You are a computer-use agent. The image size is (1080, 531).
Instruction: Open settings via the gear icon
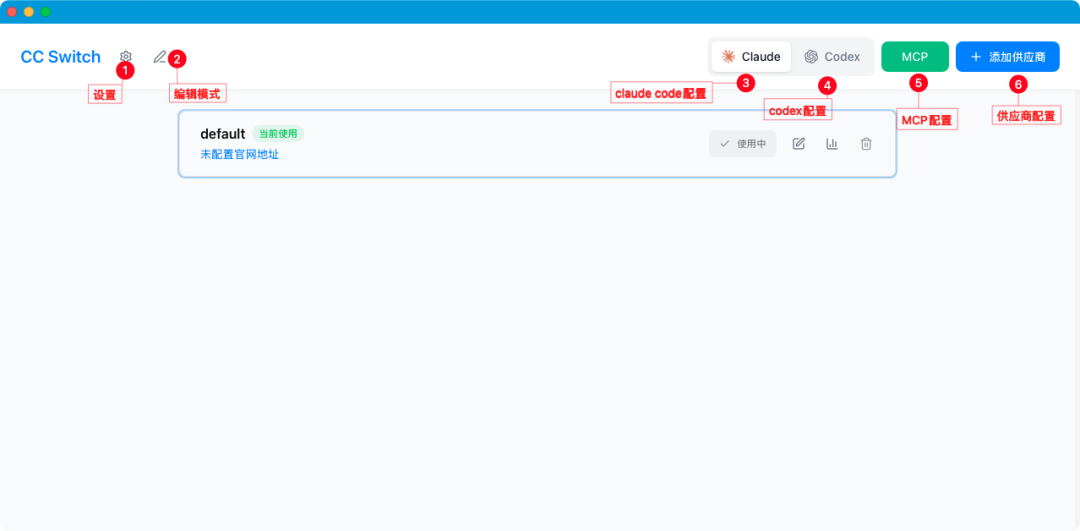coord(125,57)
